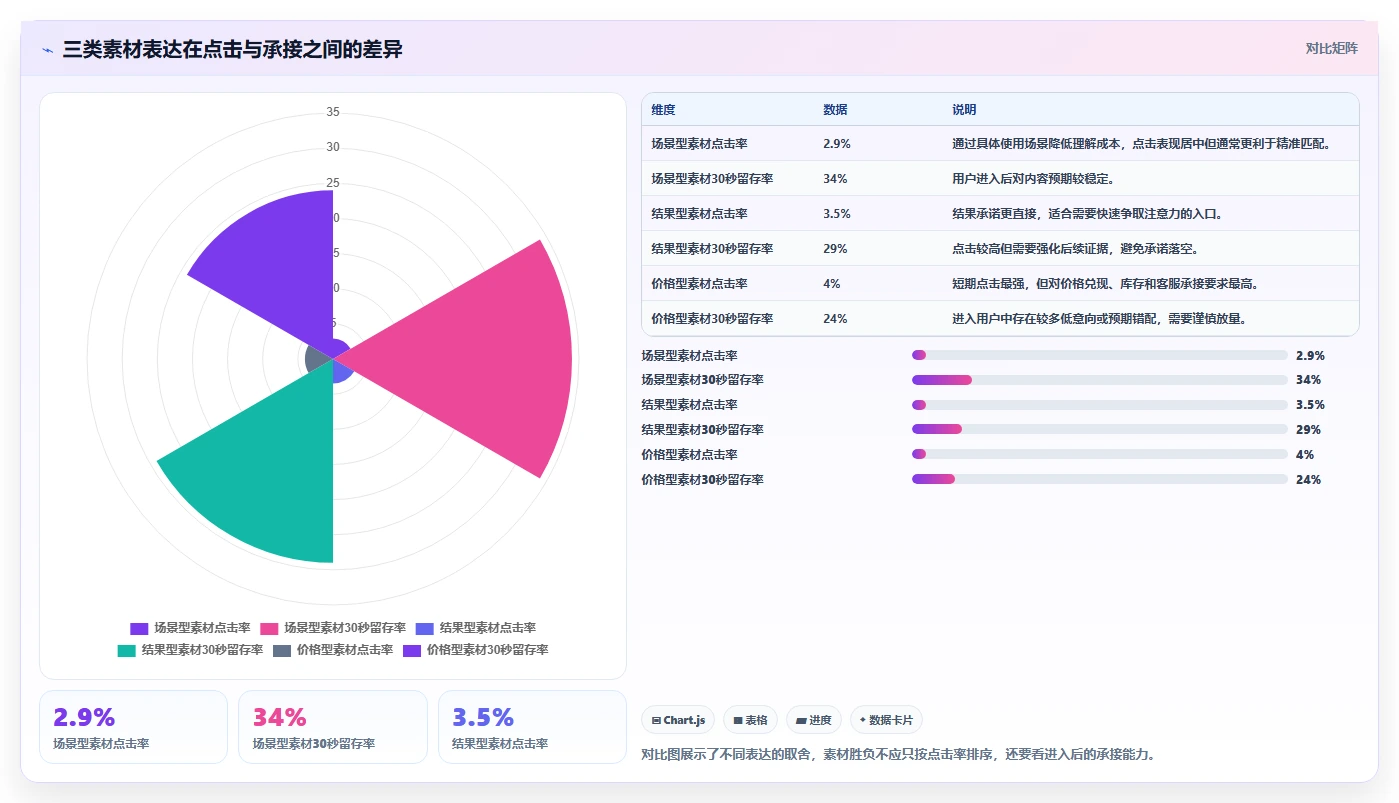Click description 用户进入后对内容预期较稳定。
The height and width of the screenshot is (803, 1399).
coord(1033,179)
